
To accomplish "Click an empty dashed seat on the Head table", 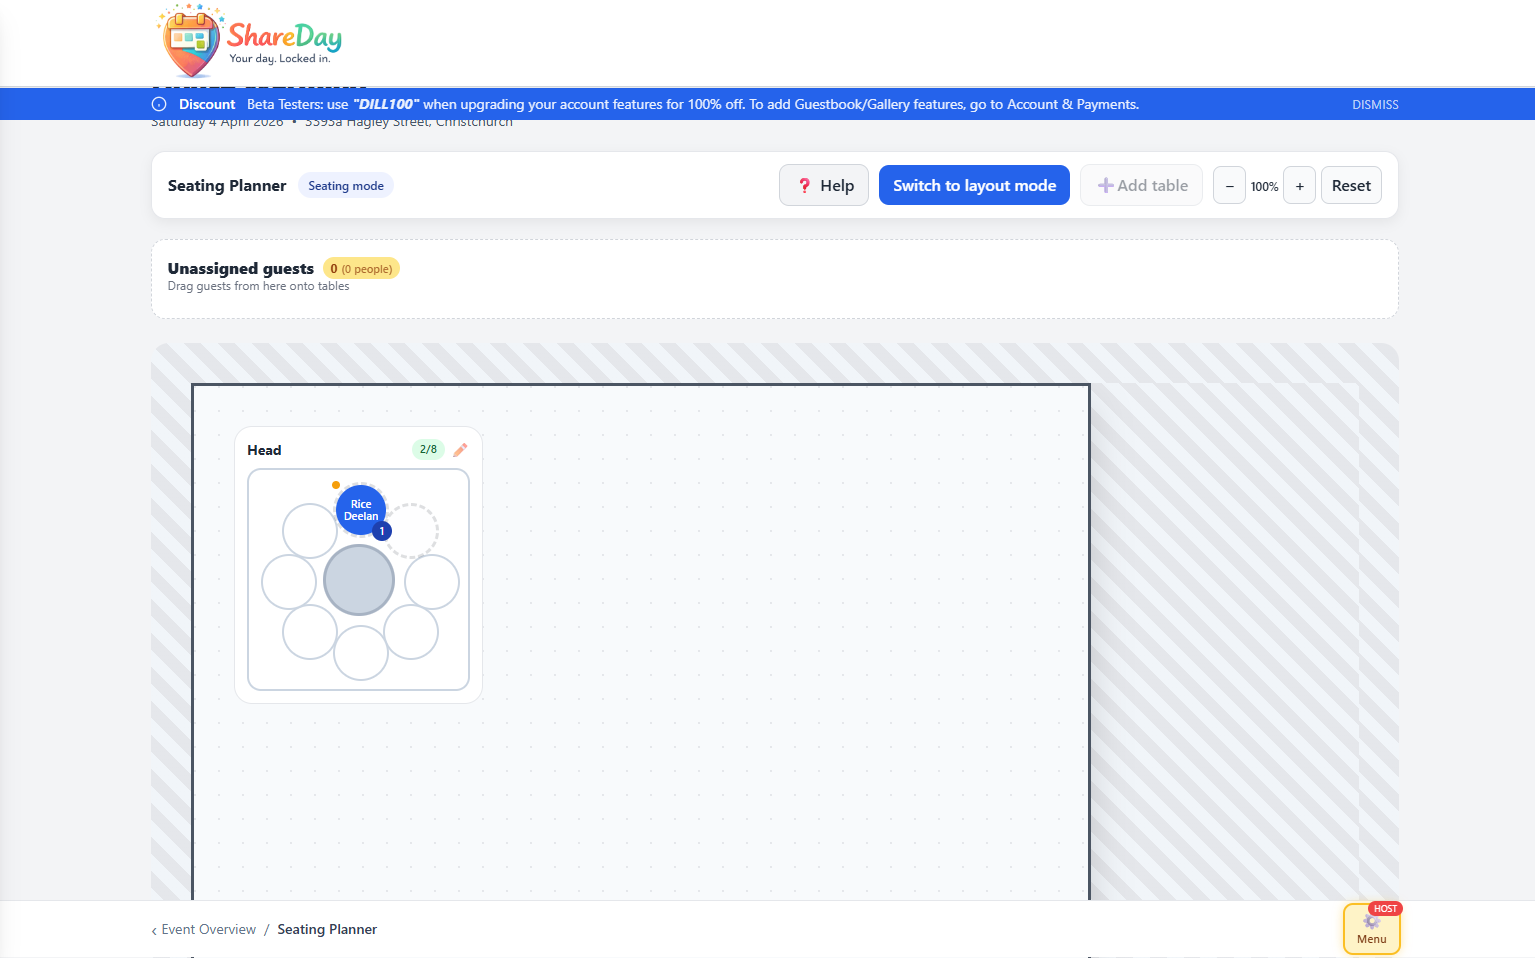I will click(412, 528).
